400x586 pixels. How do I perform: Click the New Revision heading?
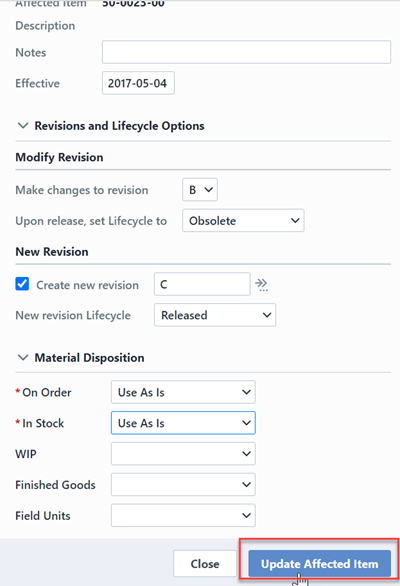pyautogui.click(x=52, y=252)
